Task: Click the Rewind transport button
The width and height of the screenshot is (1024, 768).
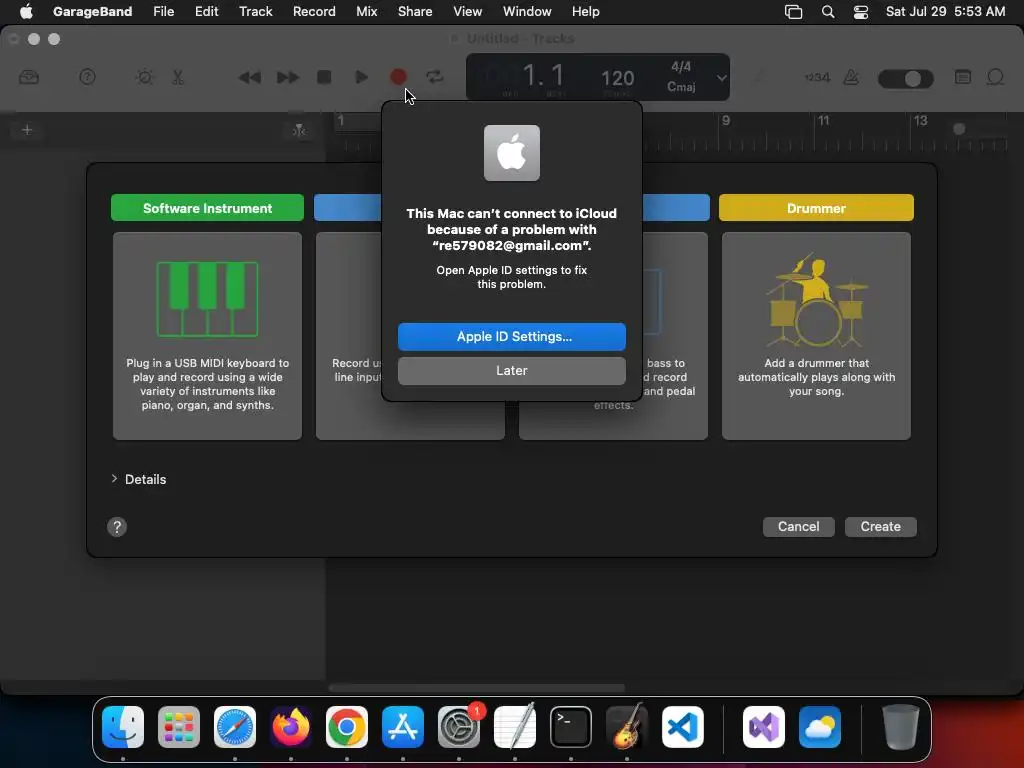Action: [249, 78]
